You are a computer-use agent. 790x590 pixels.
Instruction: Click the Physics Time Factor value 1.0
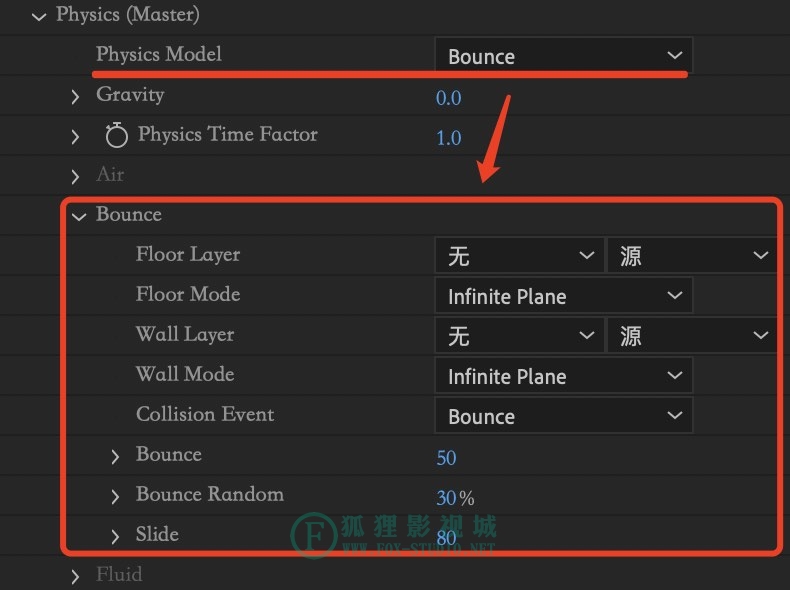click(x=448, y=138)
